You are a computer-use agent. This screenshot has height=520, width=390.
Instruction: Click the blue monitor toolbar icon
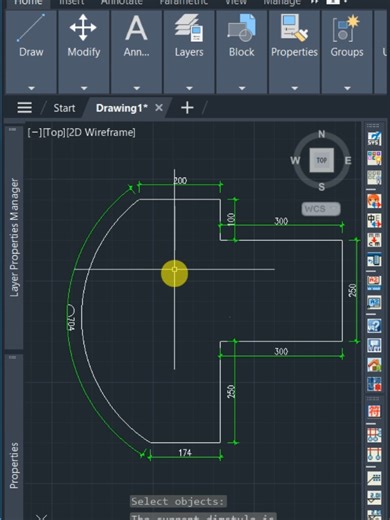point(374,302)
